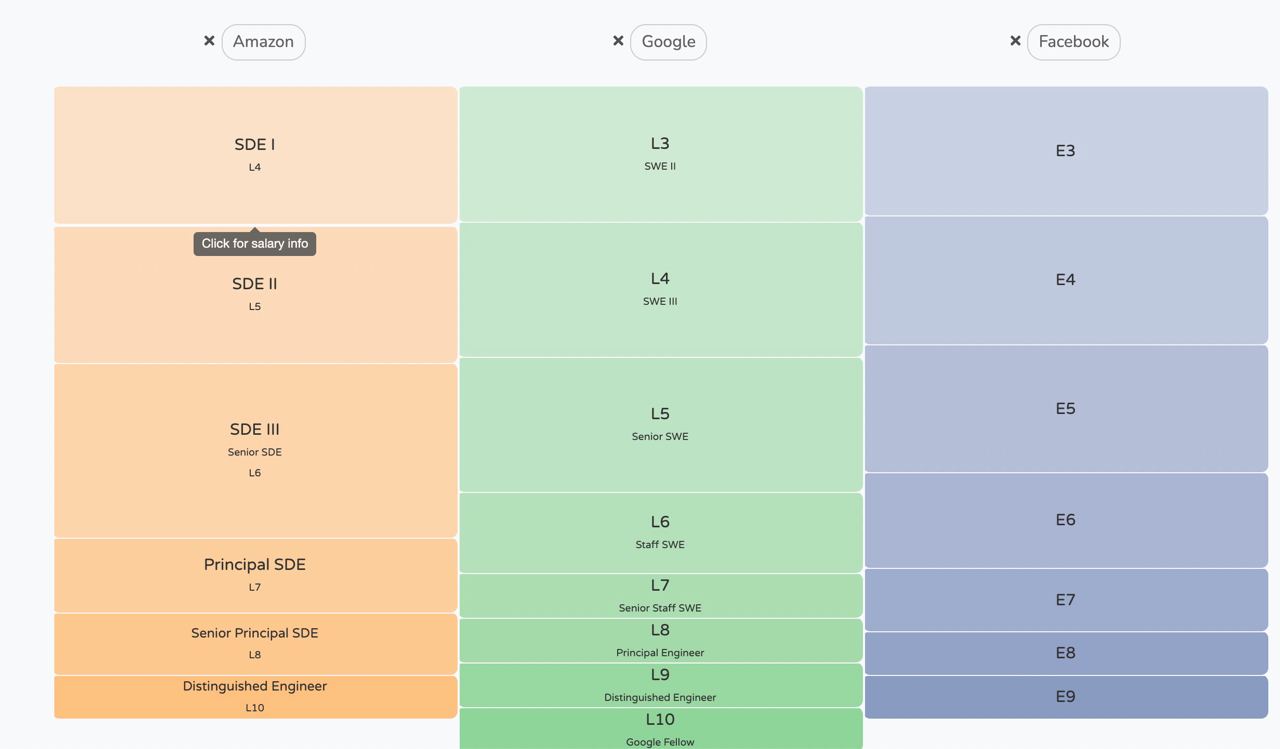Image resolution: width=1280 pixels, height=749 pixels.
Task: Select Google L8 Principal Engineer block
Action: pyautogui.click(x=661, y=641)
